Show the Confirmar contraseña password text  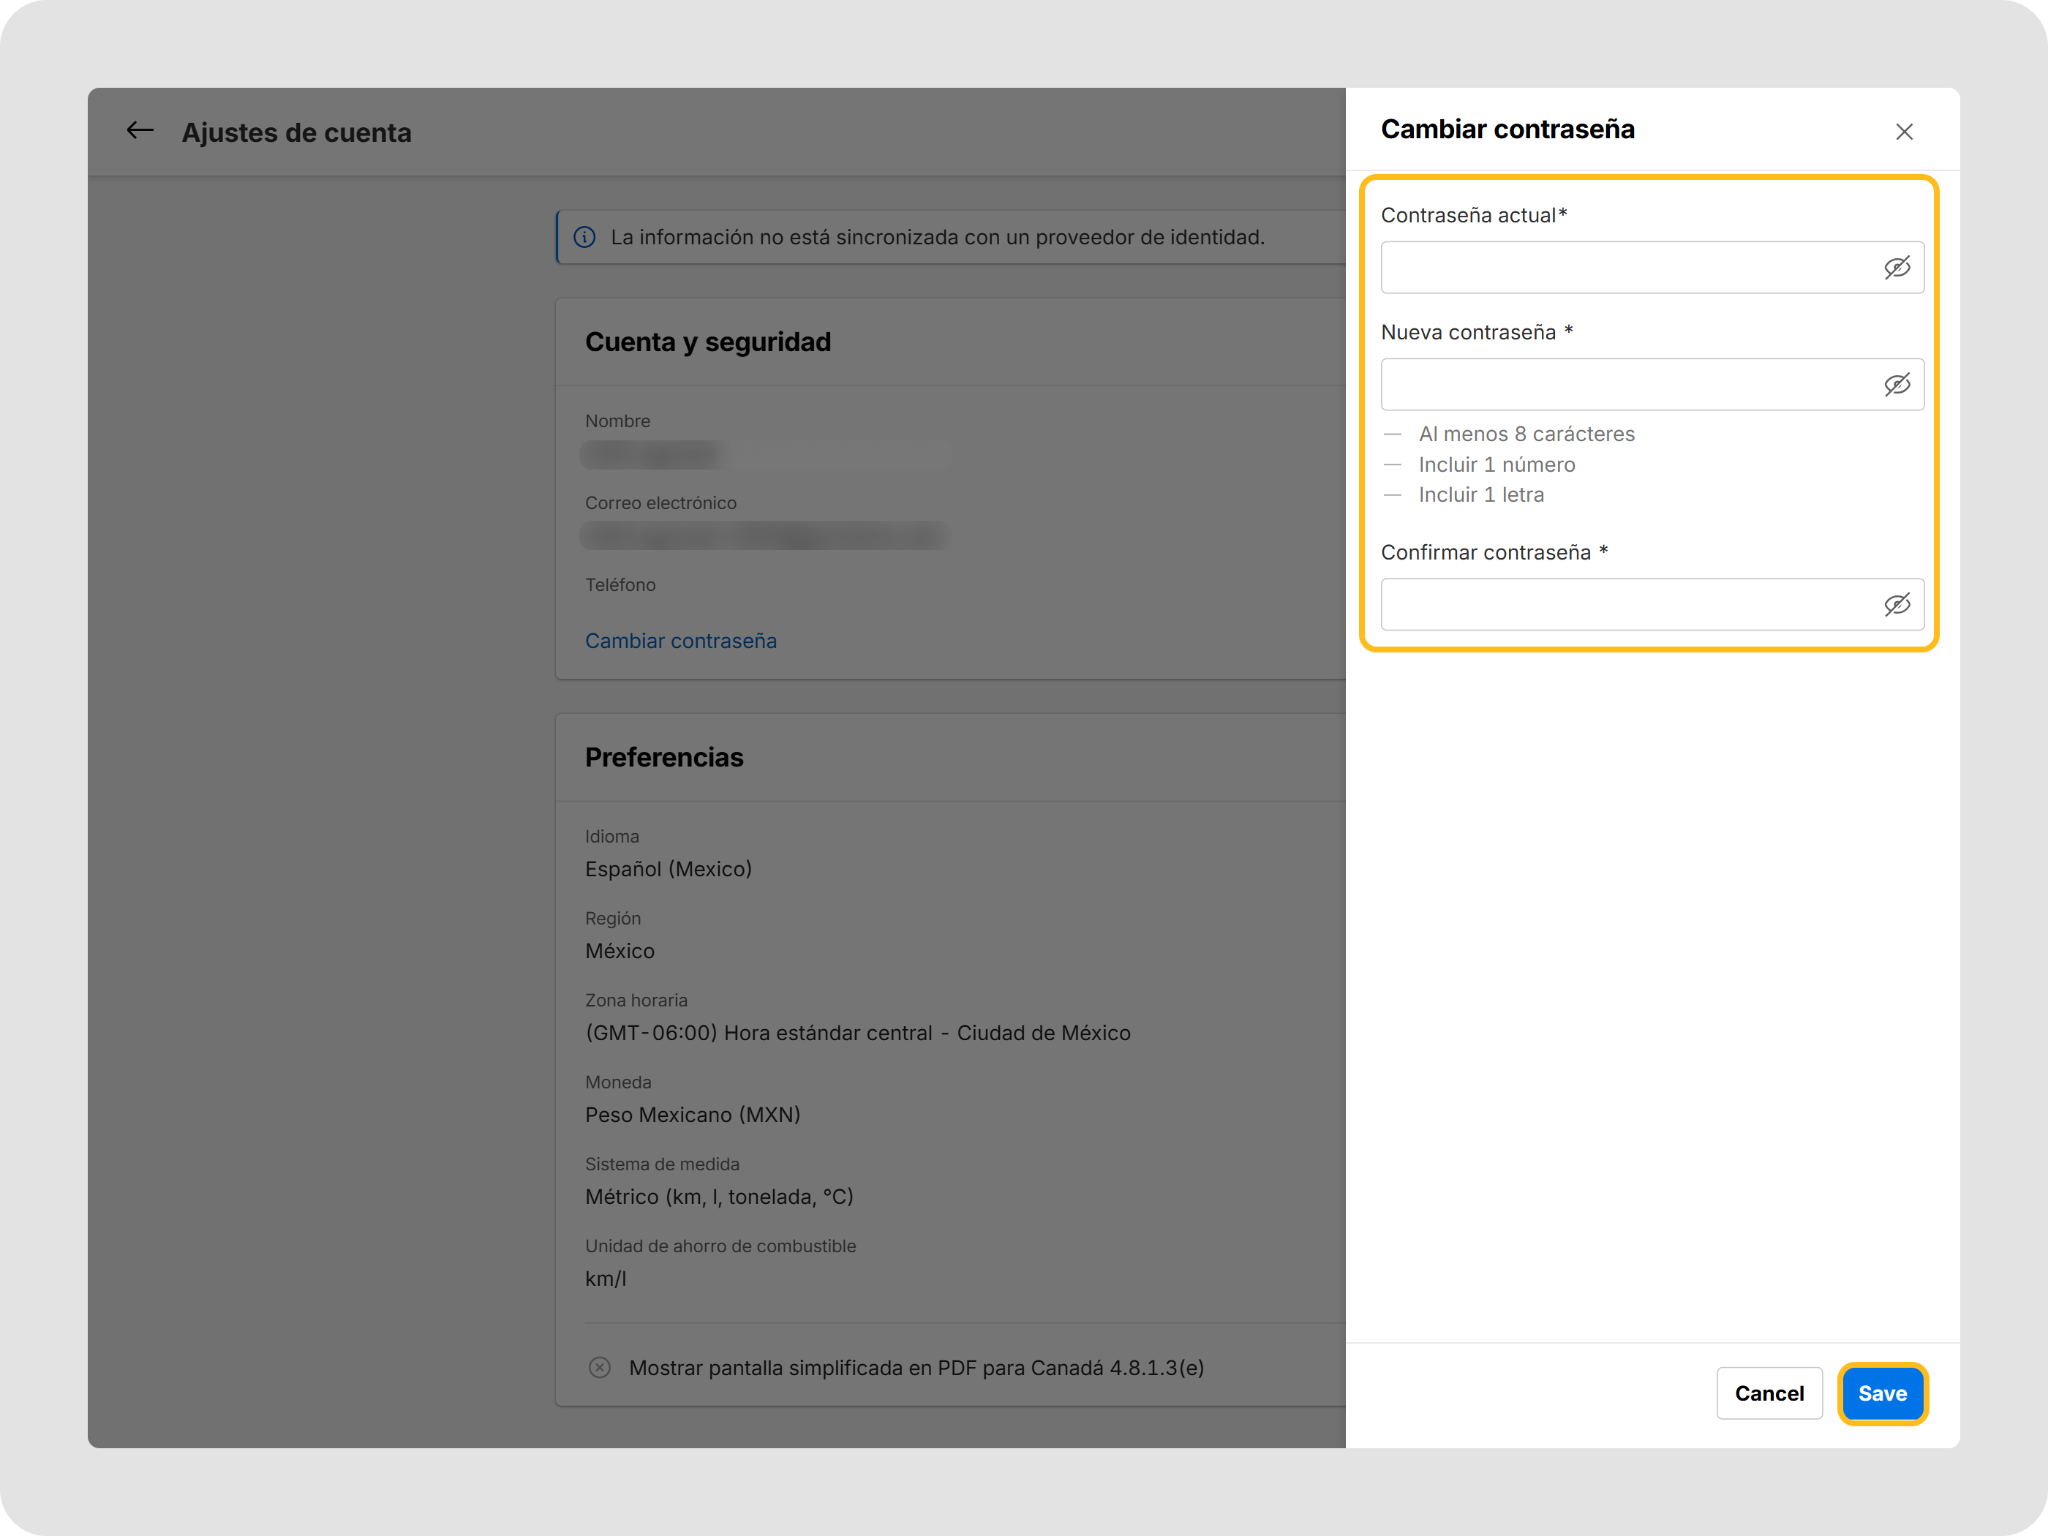[1897, 604]
